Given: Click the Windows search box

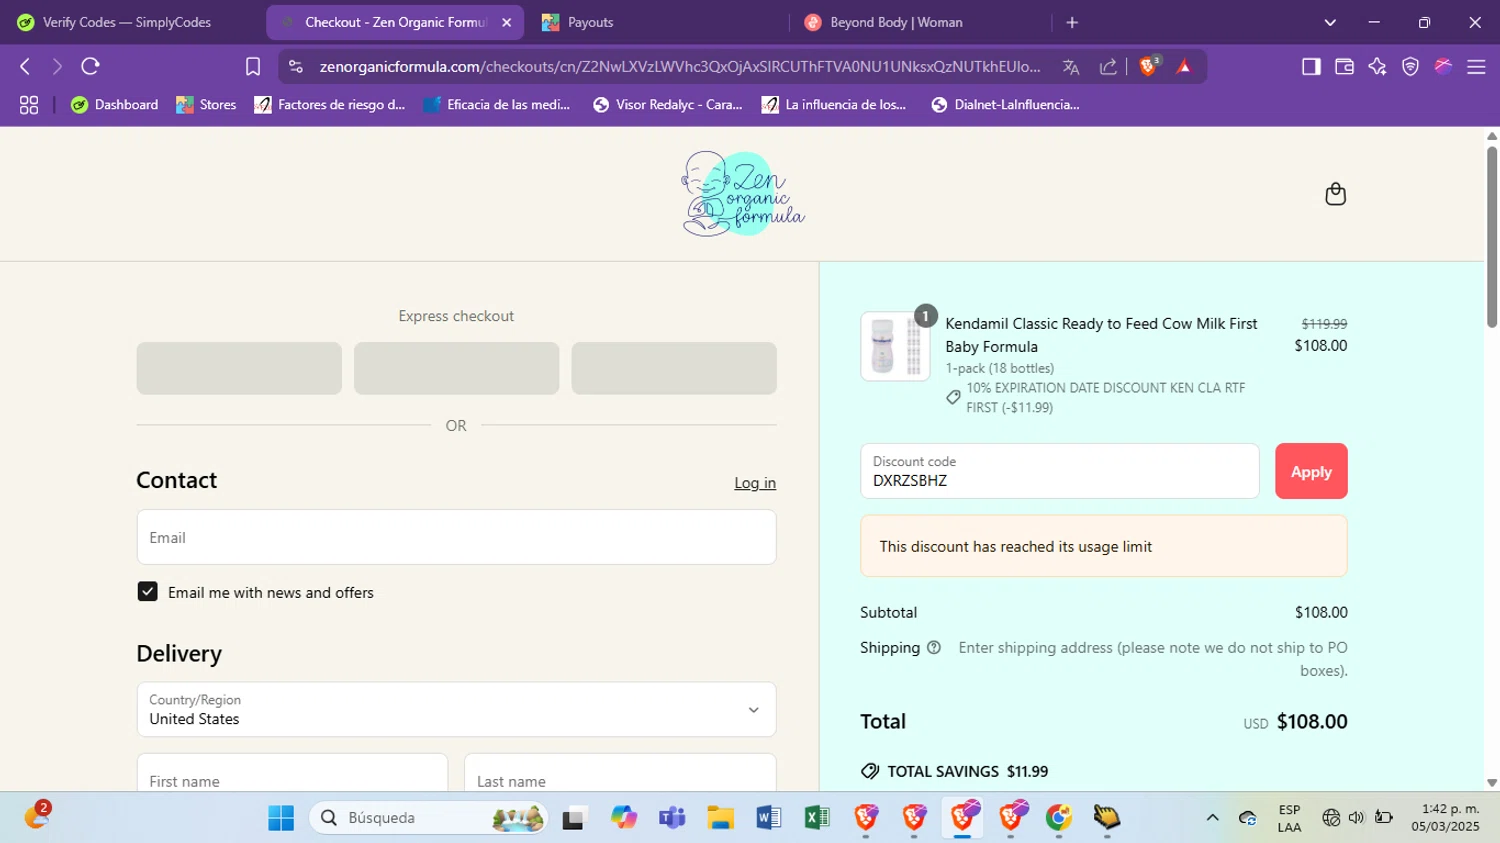Looking at the screenshot, I should 429,818.
